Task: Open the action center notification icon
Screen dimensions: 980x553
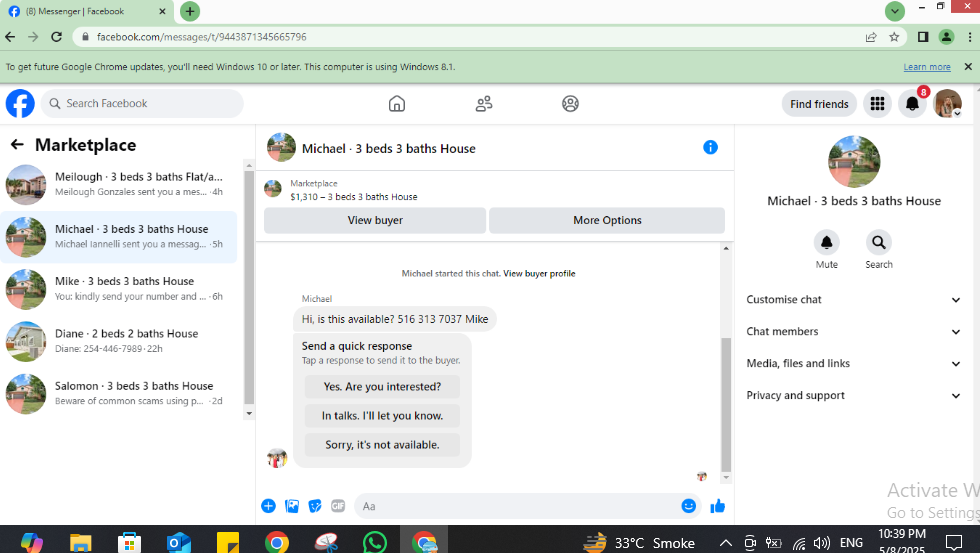Action: [x=954, y=542]
